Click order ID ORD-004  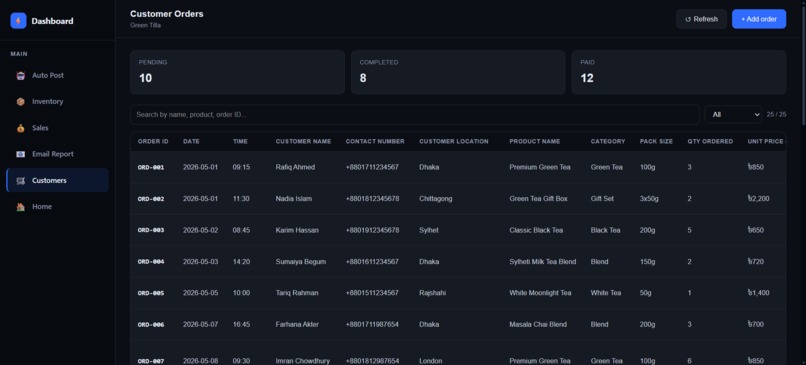(x=151, y=262)
